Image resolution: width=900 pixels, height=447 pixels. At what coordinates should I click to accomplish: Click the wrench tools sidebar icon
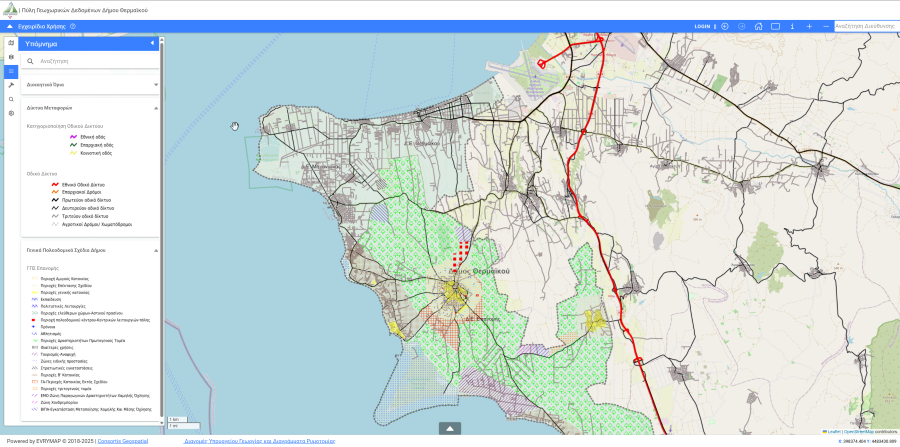11,86
